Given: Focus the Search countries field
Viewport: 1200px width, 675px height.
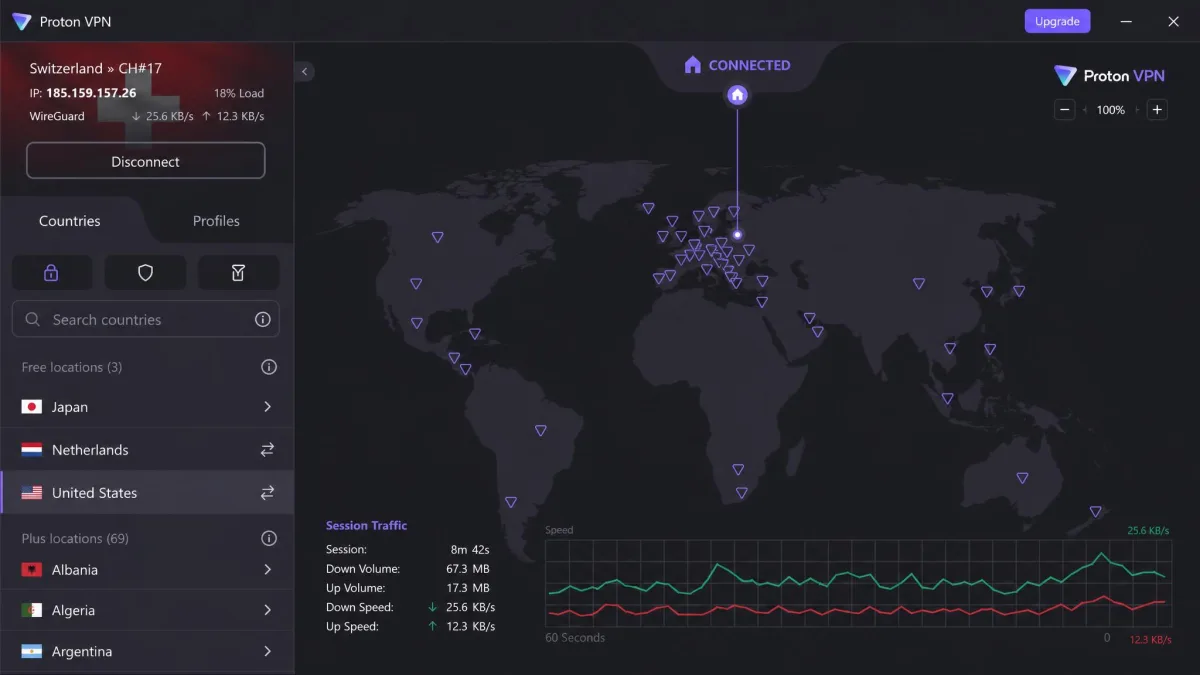Looking at the screenshot, I should tap(146, 320).
